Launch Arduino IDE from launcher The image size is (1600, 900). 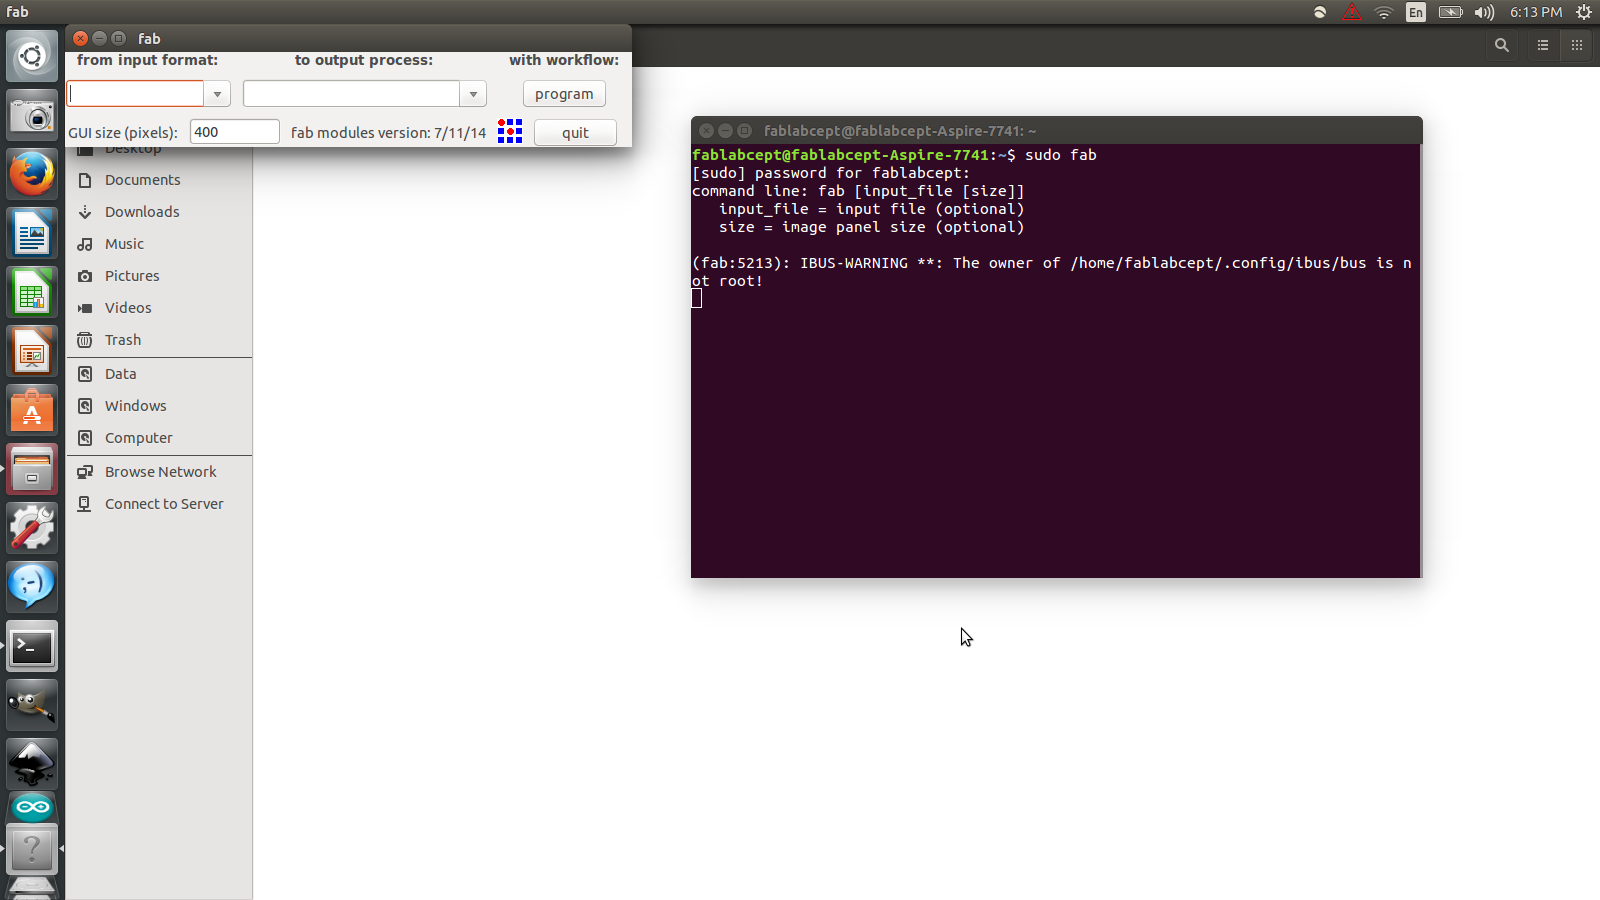pos(32,806)
